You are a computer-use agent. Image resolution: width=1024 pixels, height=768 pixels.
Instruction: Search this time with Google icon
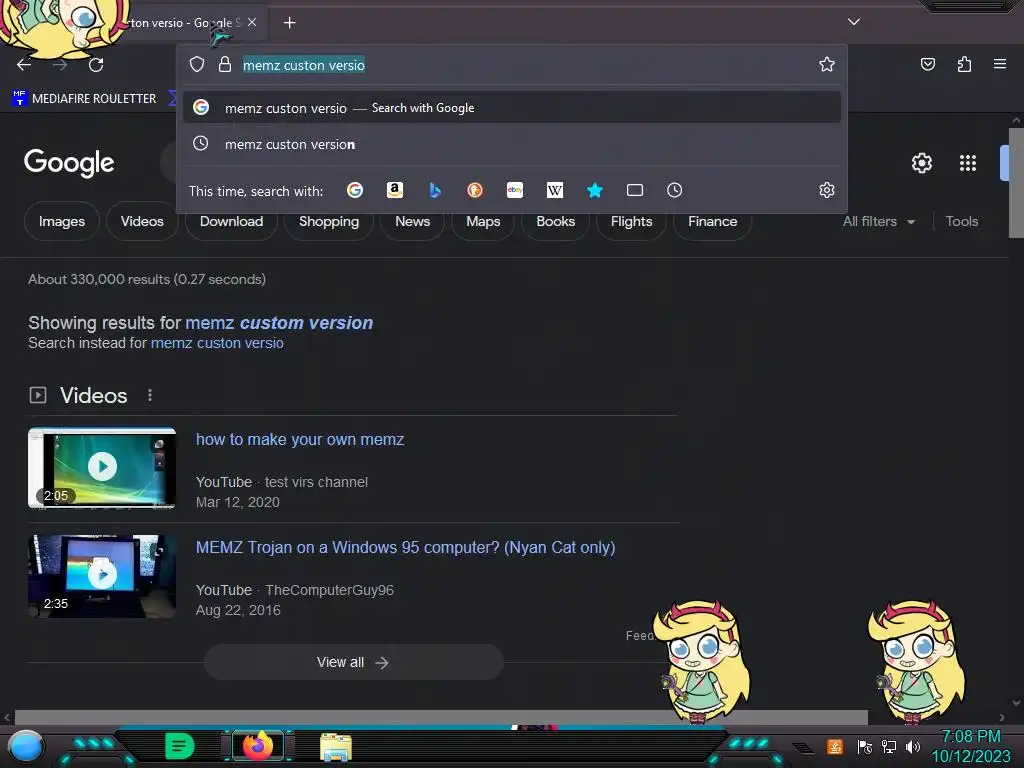[355, 190]
